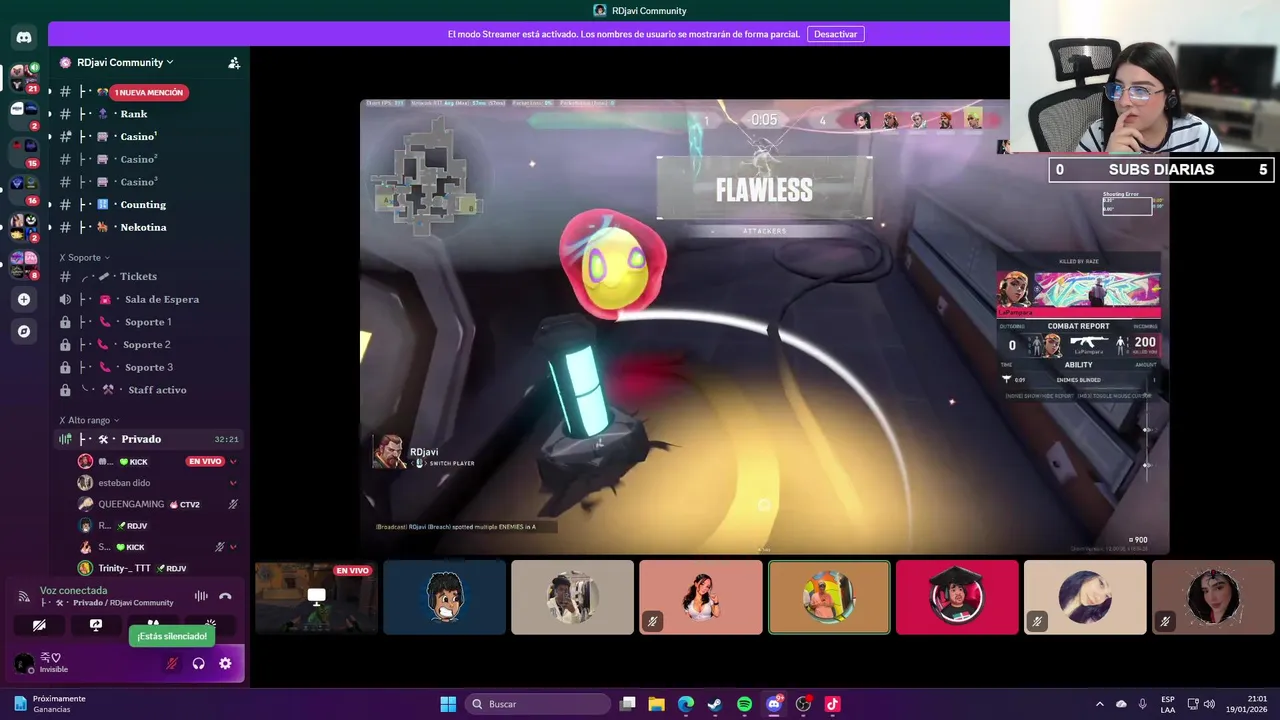
Task: Expand stream arrow beside EN VIVO user
Action: point(233,461)
